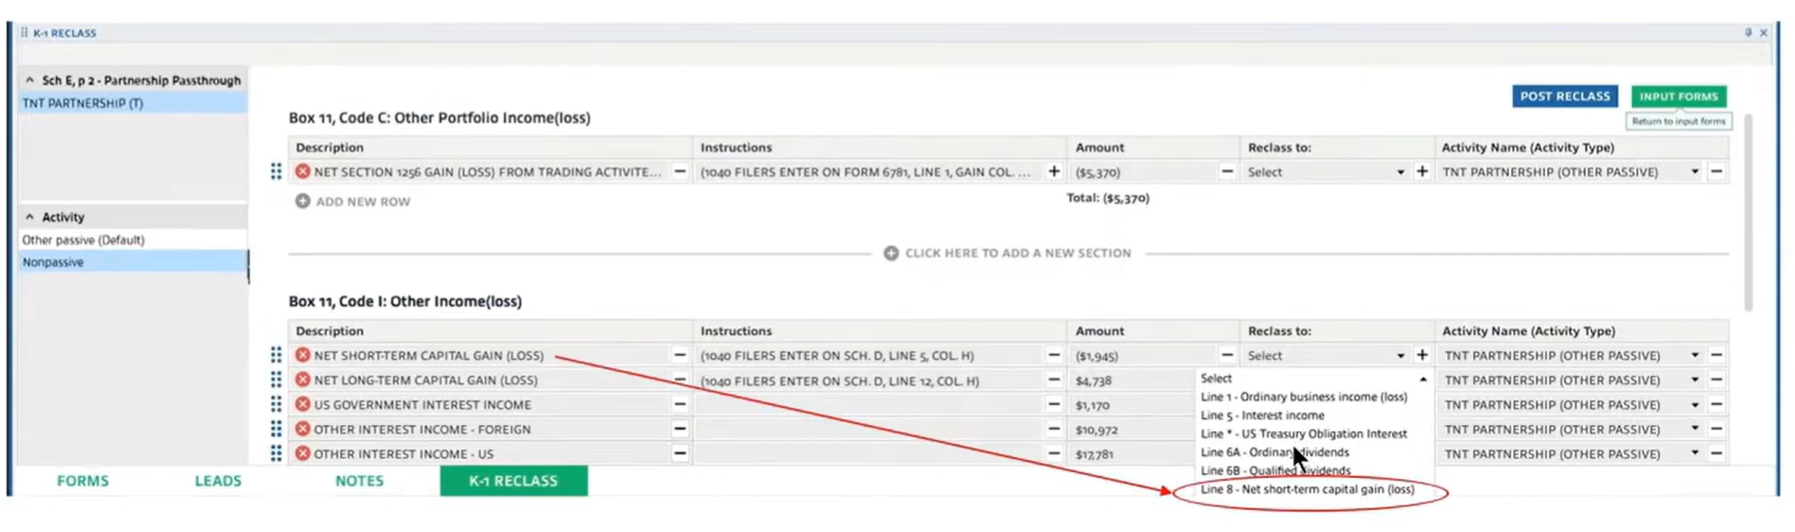Select Line 6B - Qualified dividends option

click(1275, 471)
